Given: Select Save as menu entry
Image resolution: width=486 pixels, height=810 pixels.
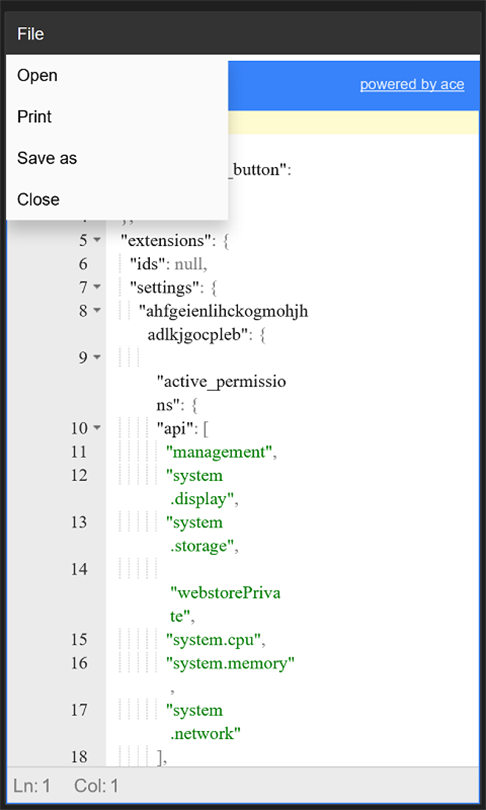Looking at the screenshot, I should [117, 158].
